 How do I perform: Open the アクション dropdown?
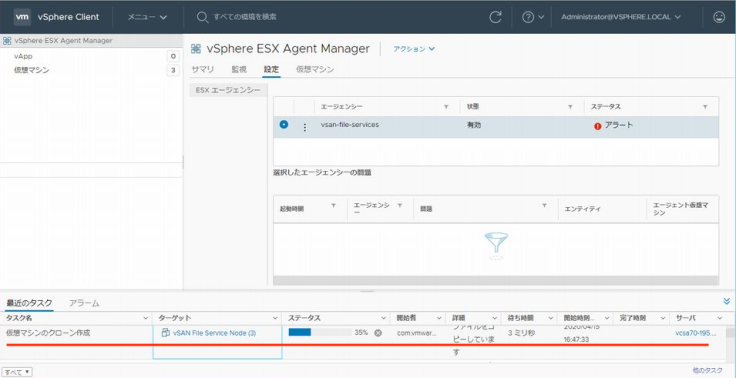(414, 49)
